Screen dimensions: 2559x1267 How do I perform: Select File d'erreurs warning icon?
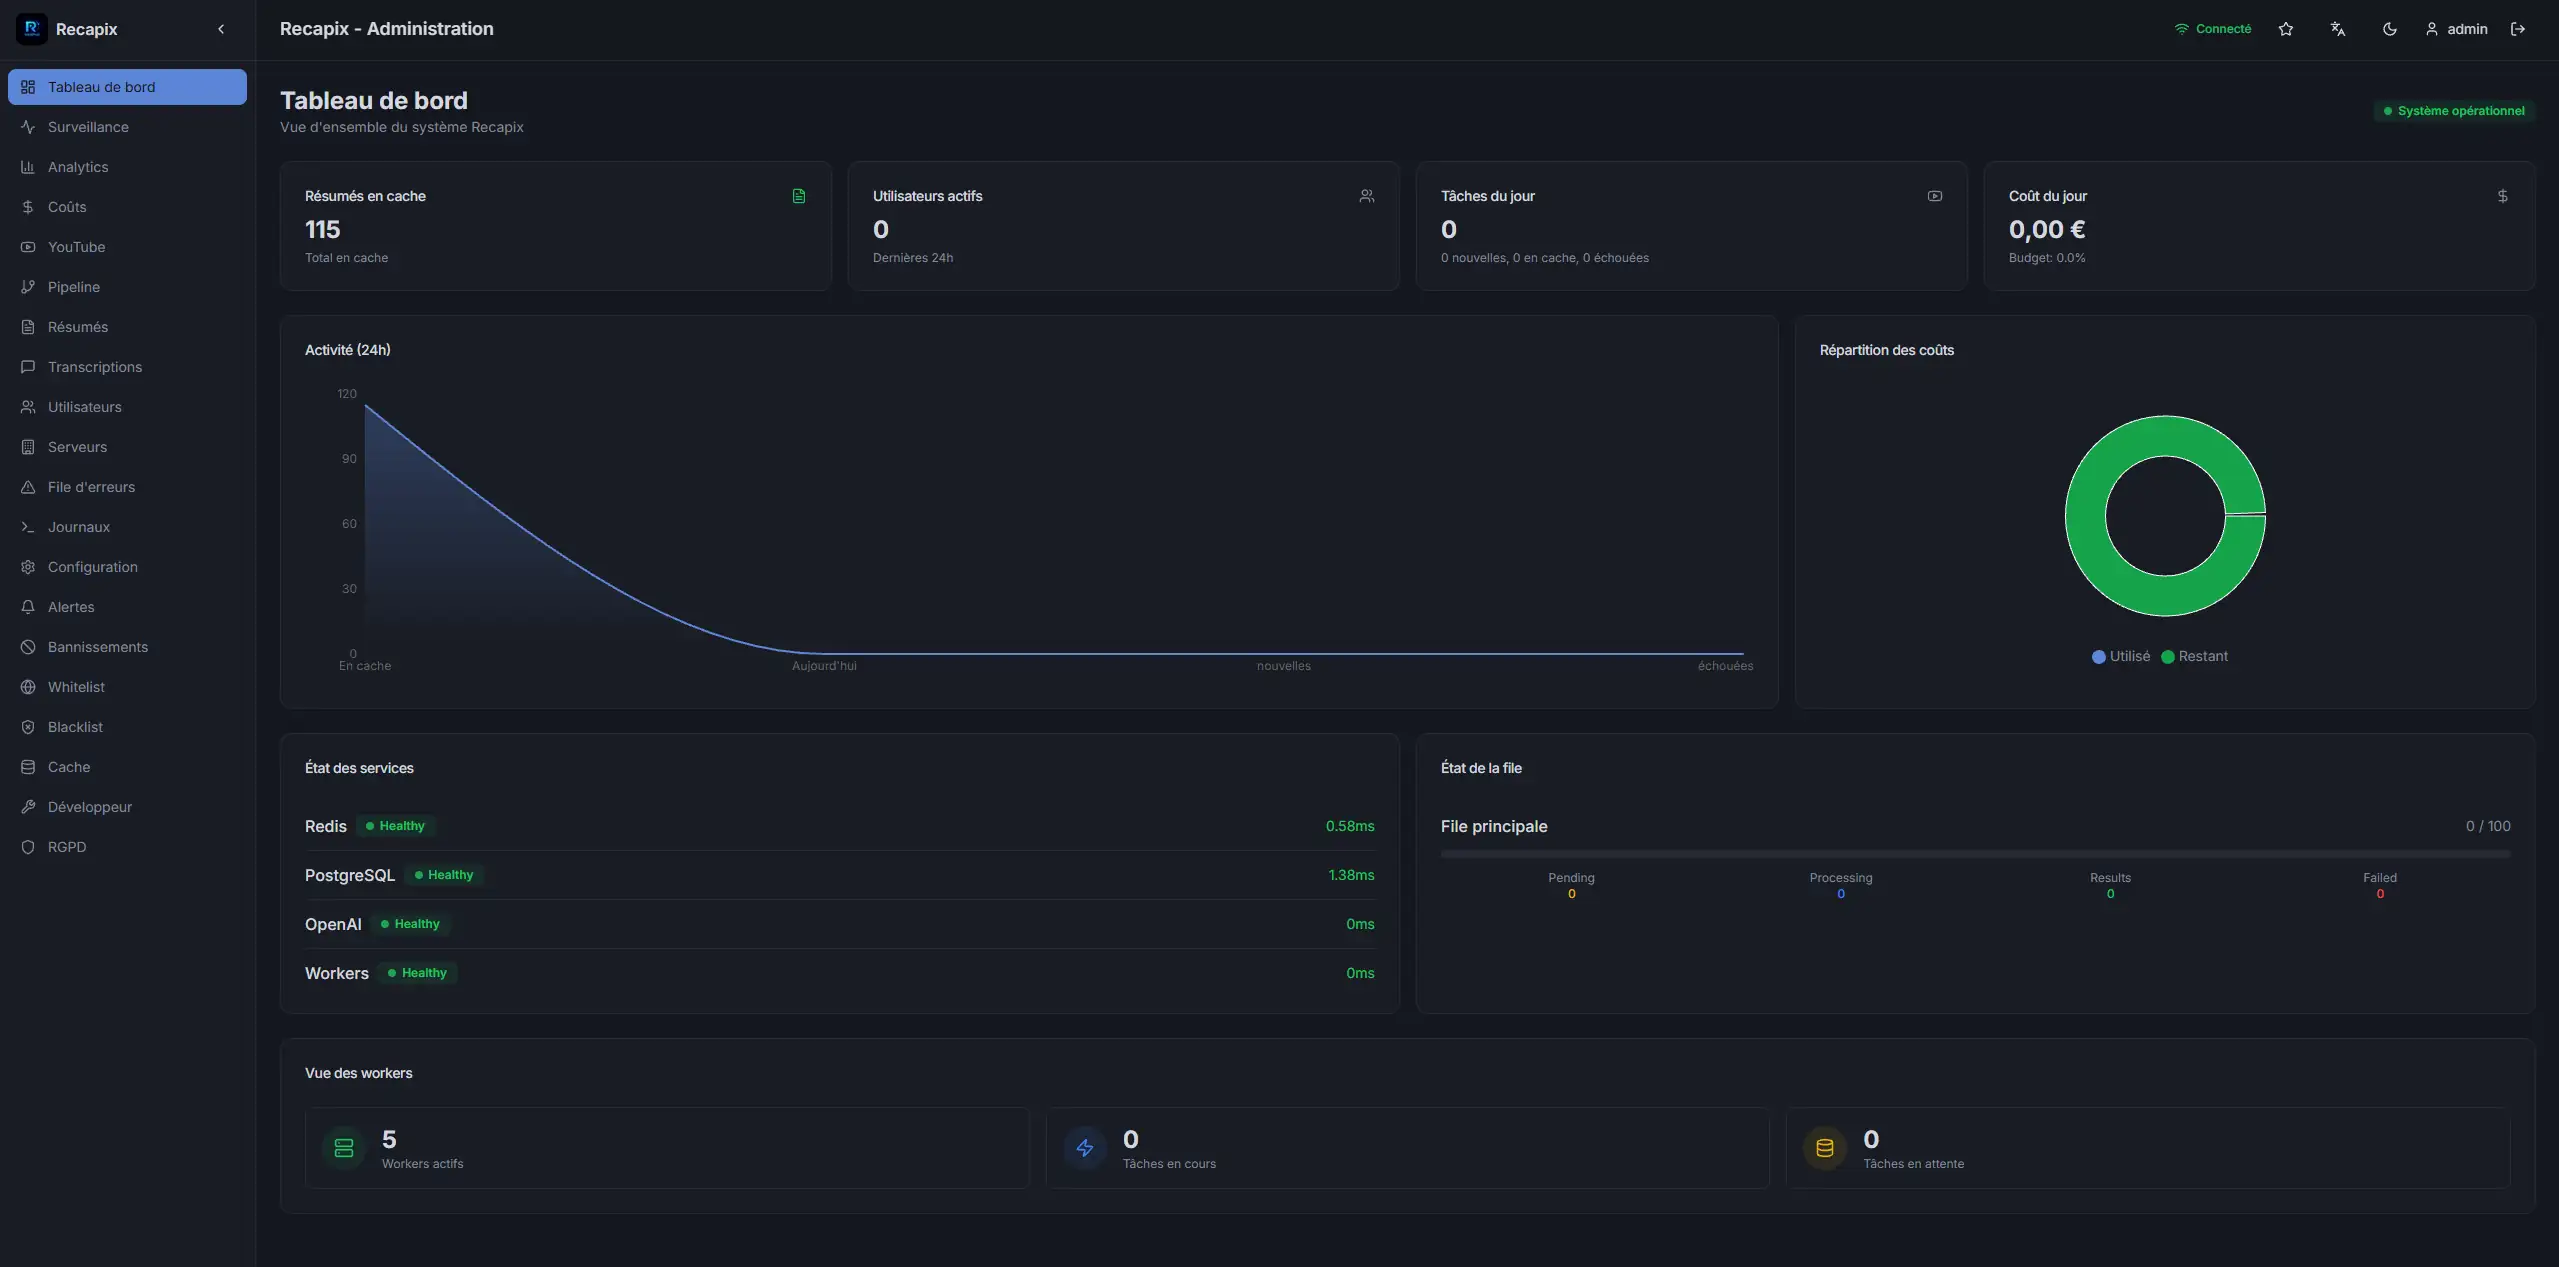click(x=28, y=487)
